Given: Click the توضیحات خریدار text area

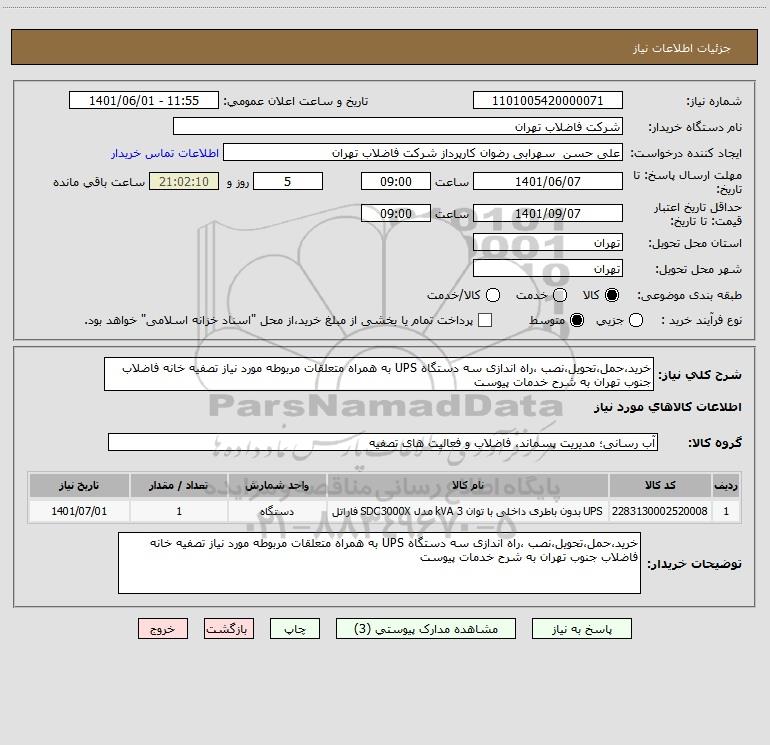Looking at the screenshot, I should click(x=379, y=563).
